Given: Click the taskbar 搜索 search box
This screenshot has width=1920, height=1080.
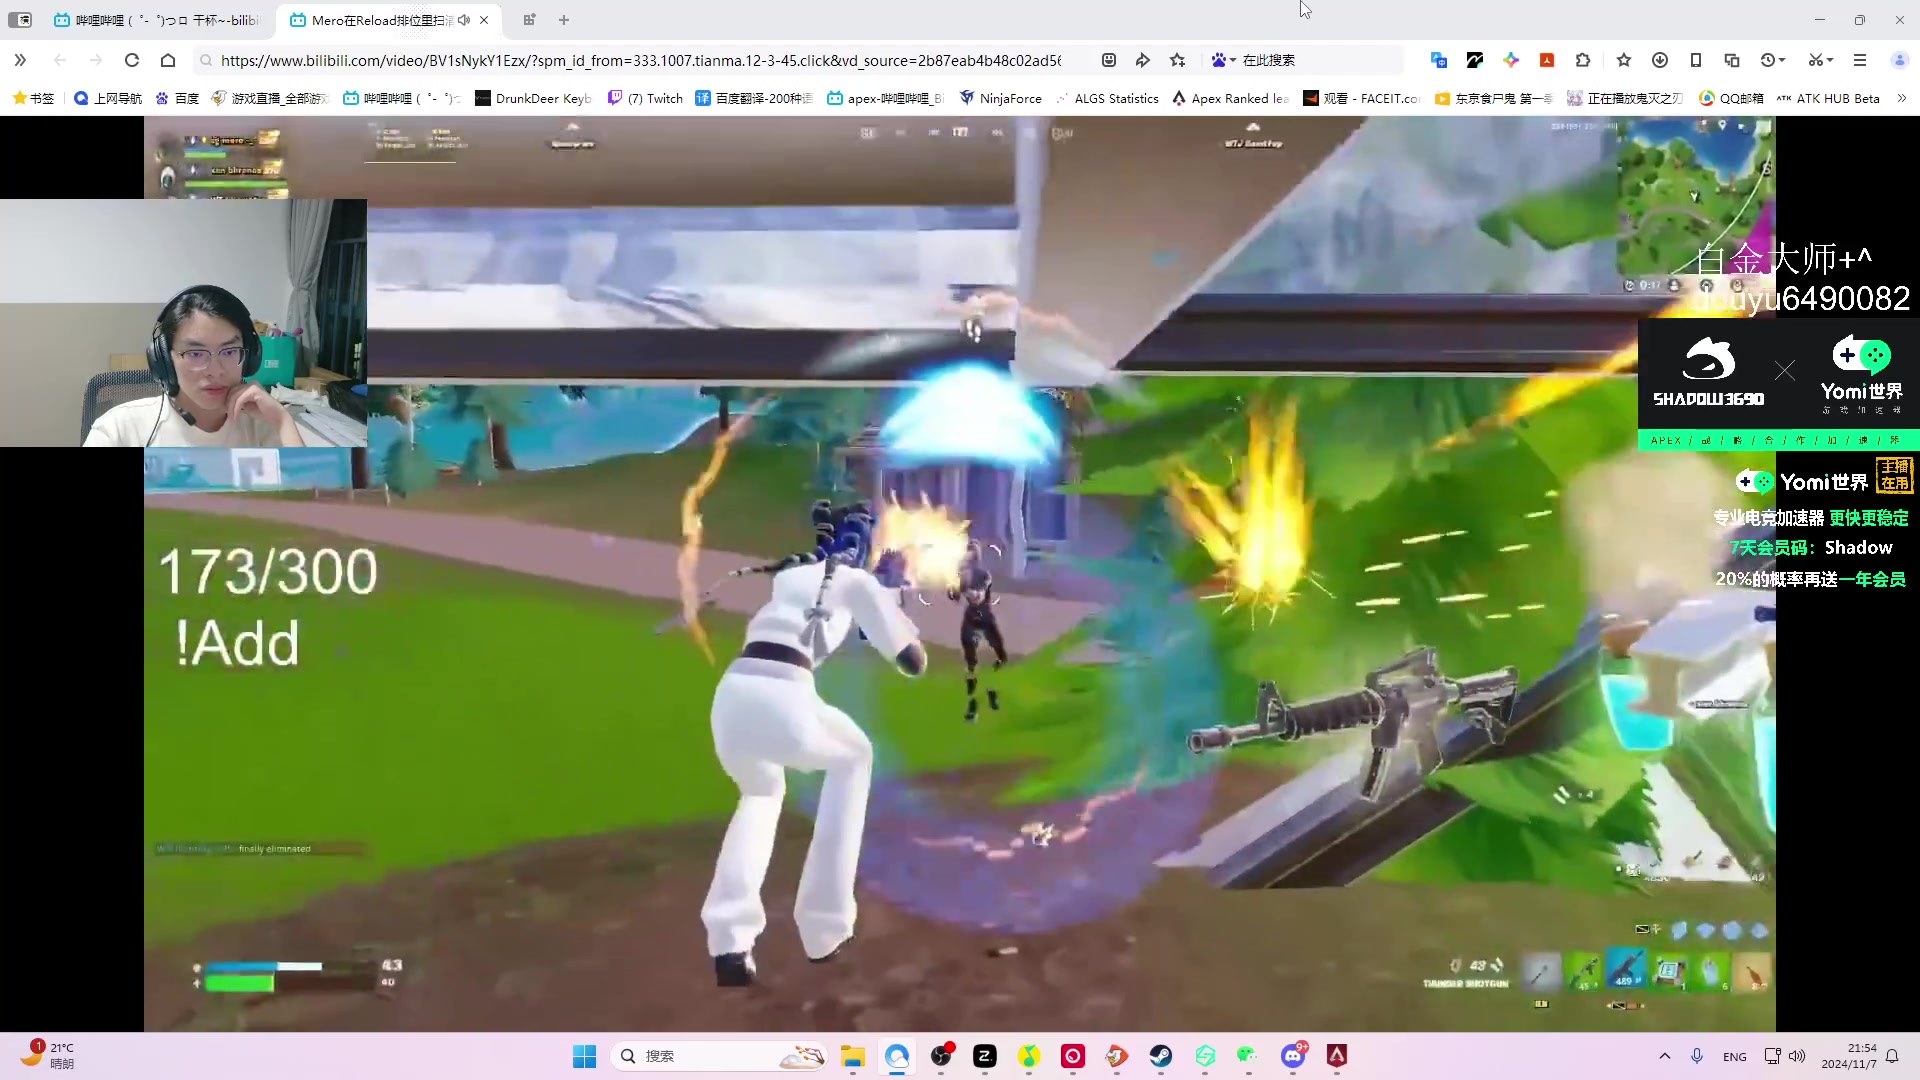Looking at the screenshot, I should pyautogui.click(x=720, y=1056).
